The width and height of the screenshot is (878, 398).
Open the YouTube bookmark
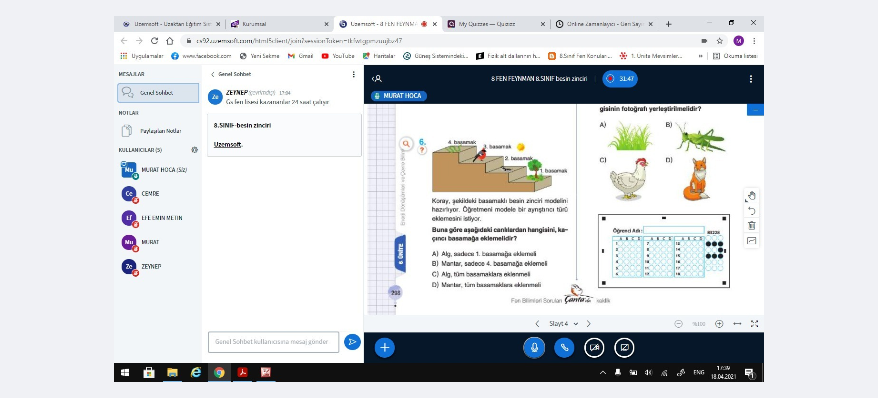click(x=338, y=56)
